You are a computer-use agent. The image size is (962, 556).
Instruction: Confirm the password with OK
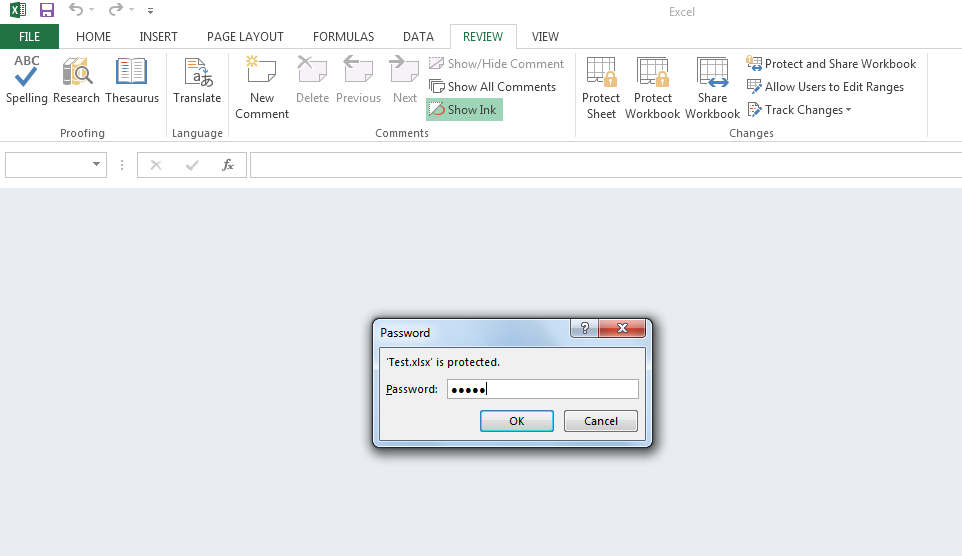pos(517,421)
